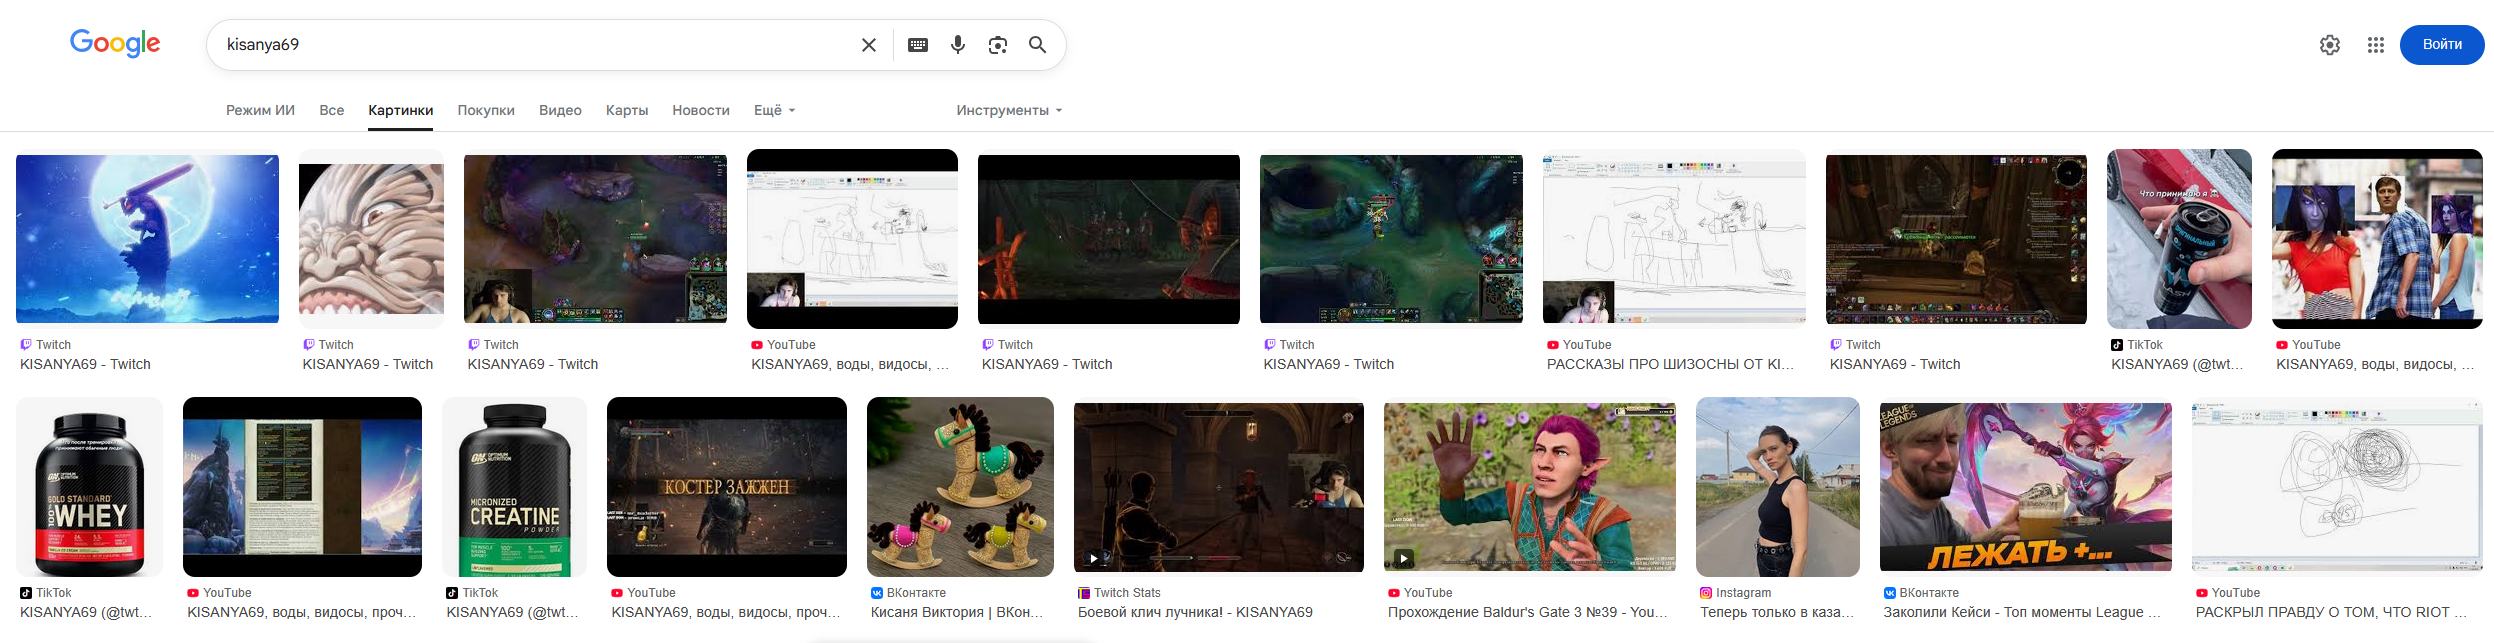Open the Micronized Creatine jar thumbnail
The width and height of the screenshot is (2494, 643).
point(514,487)
